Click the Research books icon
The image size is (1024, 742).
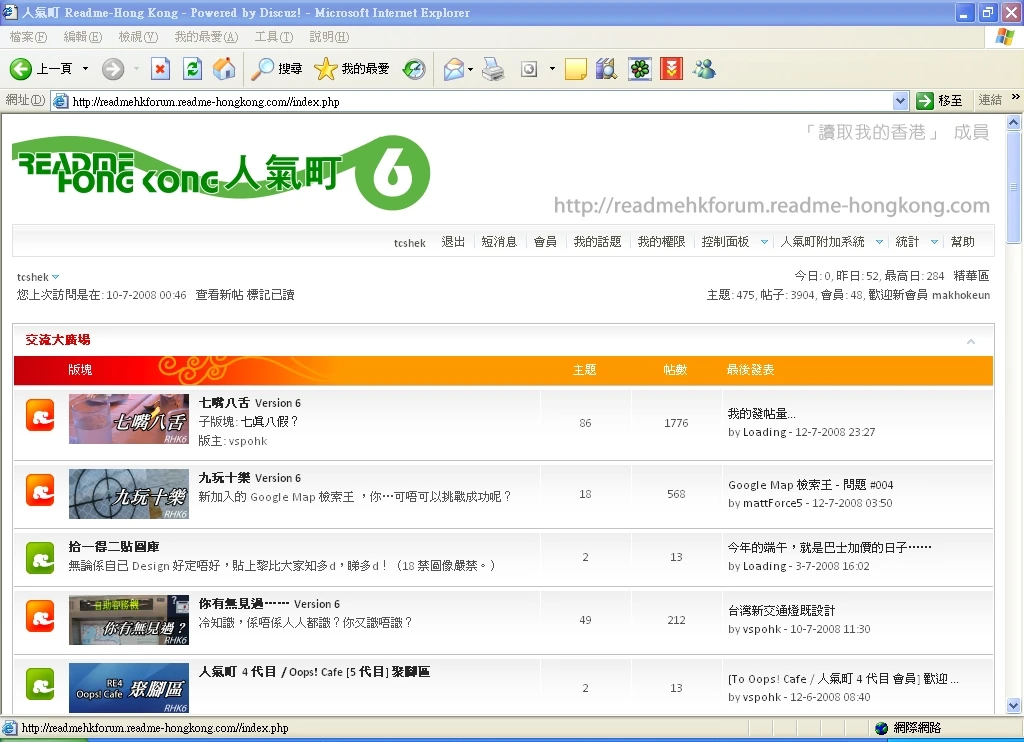tap(607, 69)
